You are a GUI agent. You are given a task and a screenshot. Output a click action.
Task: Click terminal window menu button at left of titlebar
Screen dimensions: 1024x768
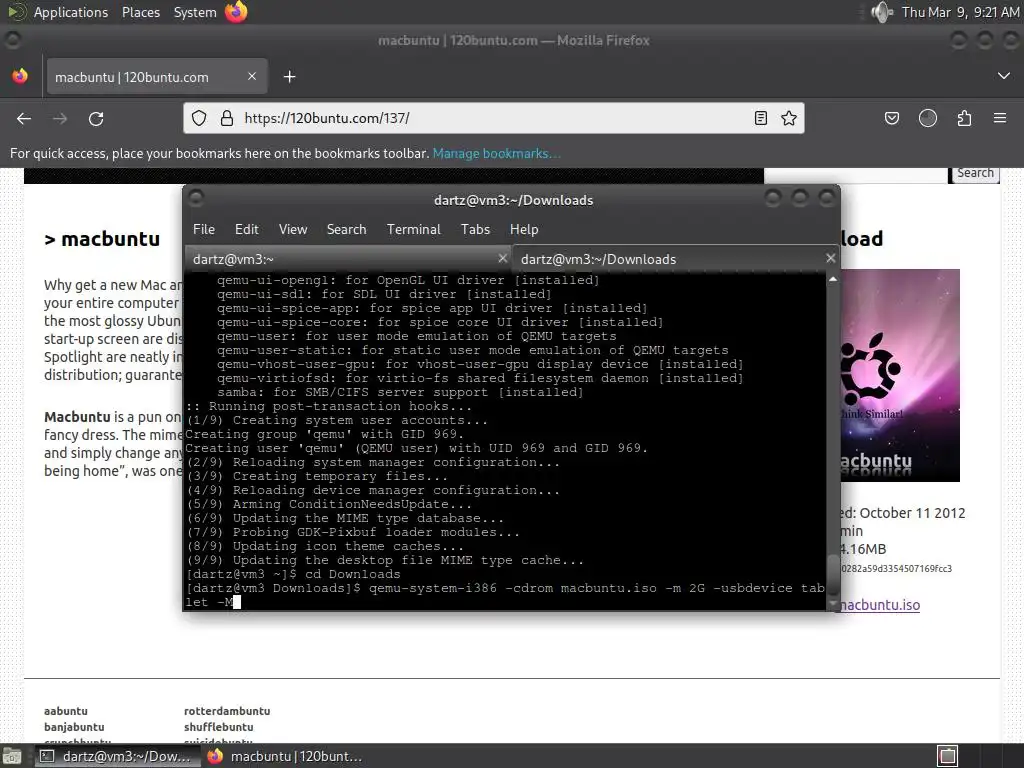pos(196,197)
